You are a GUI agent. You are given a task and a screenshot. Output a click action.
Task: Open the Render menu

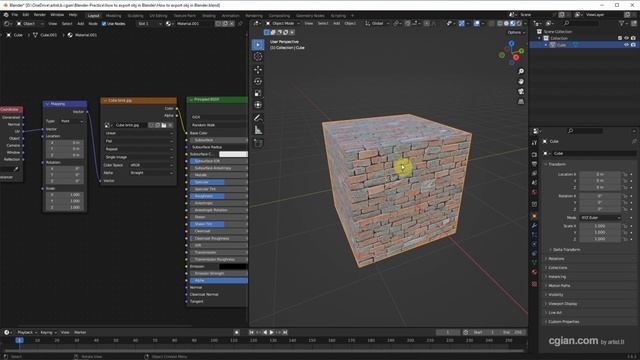(40, 15)
